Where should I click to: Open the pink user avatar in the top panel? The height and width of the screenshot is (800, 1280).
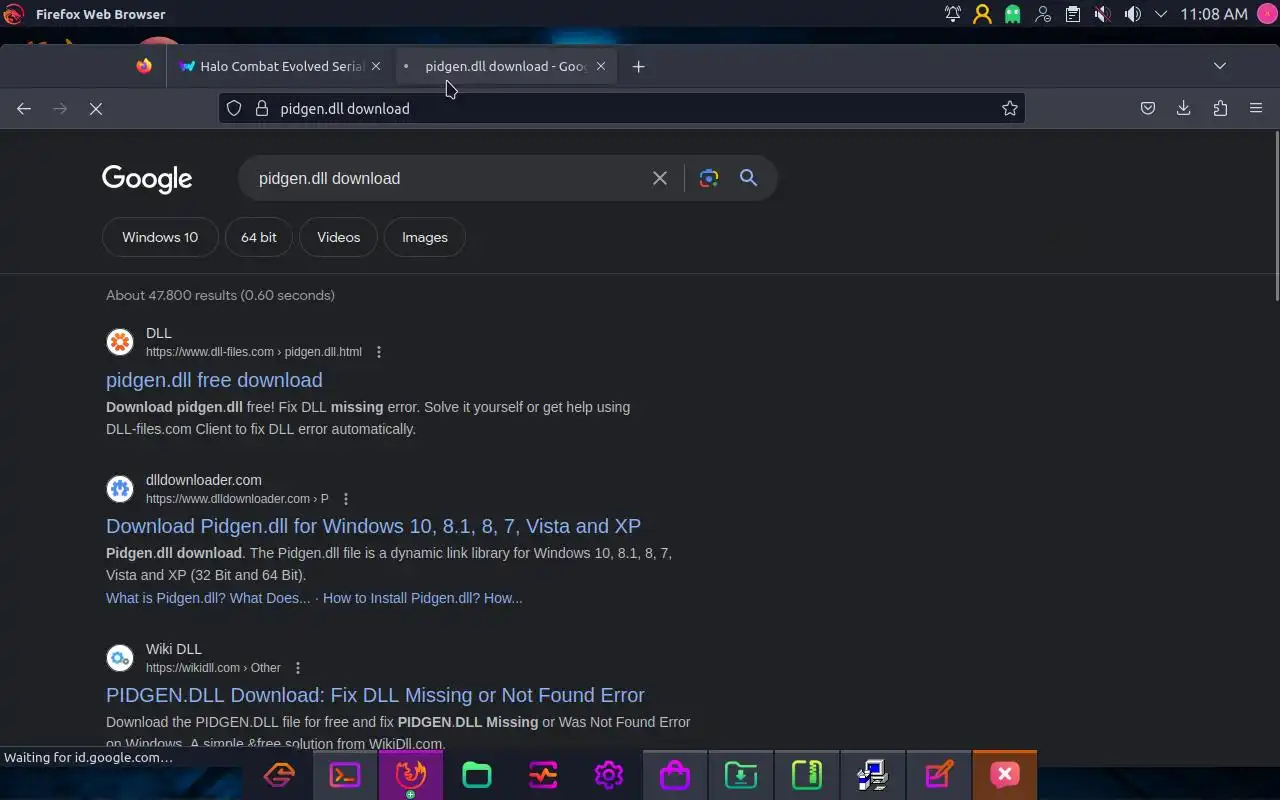tap(1265, 14)
